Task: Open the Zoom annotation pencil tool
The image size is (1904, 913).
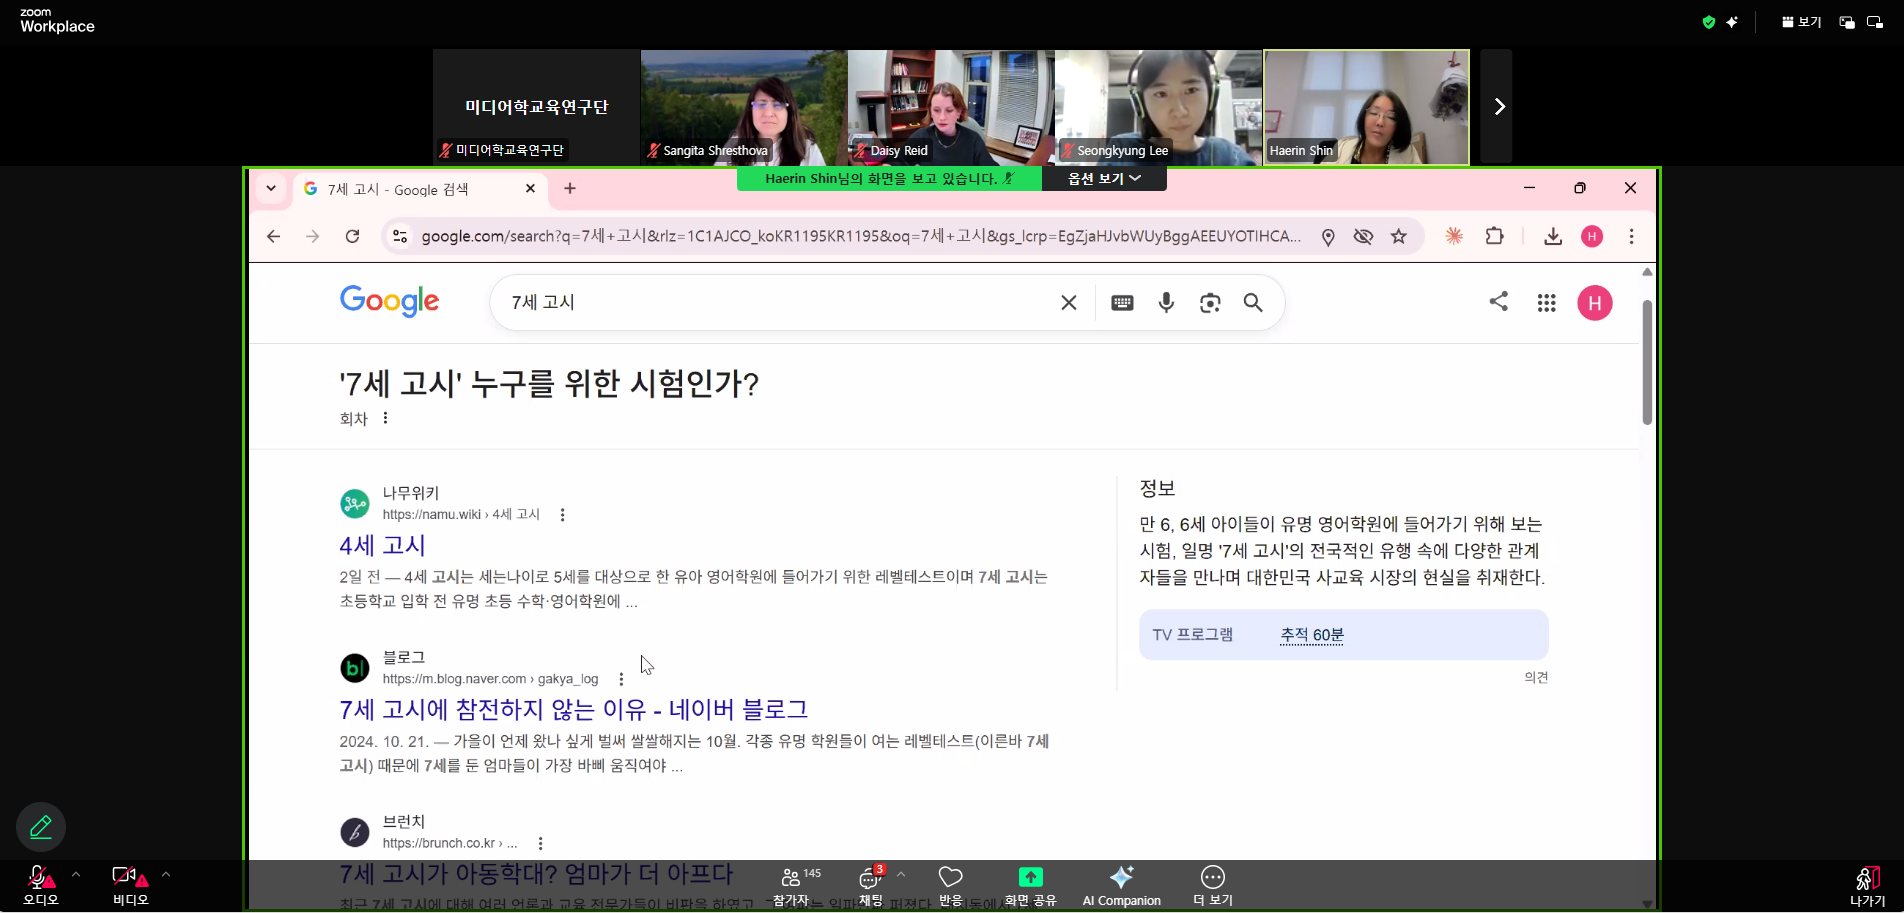Action: 41,827
